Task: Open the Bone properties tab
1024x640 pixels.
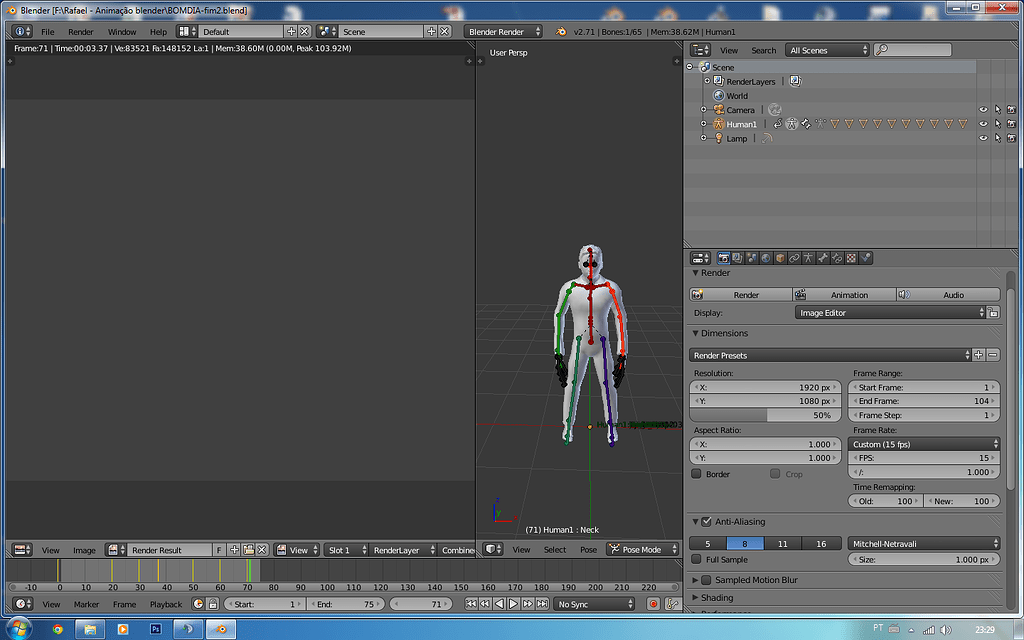Action: (x=823, y=258)
